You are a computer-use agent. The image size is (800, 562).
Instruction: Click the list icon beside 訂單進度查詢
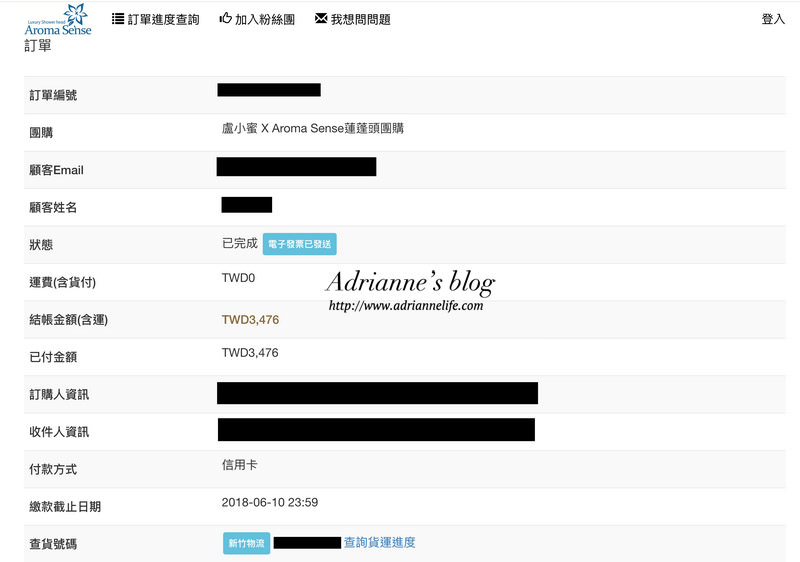click(x=118, y=19)
